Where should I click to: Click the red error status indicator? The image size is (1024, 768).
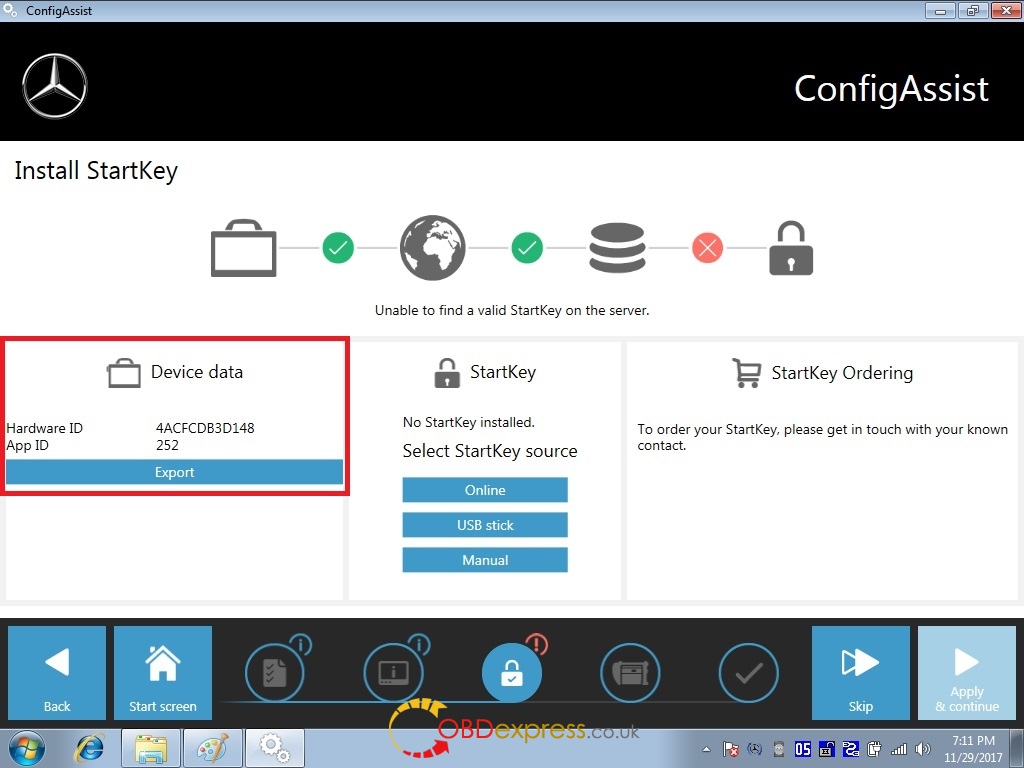pyautogui.click(x=707, y=249)
